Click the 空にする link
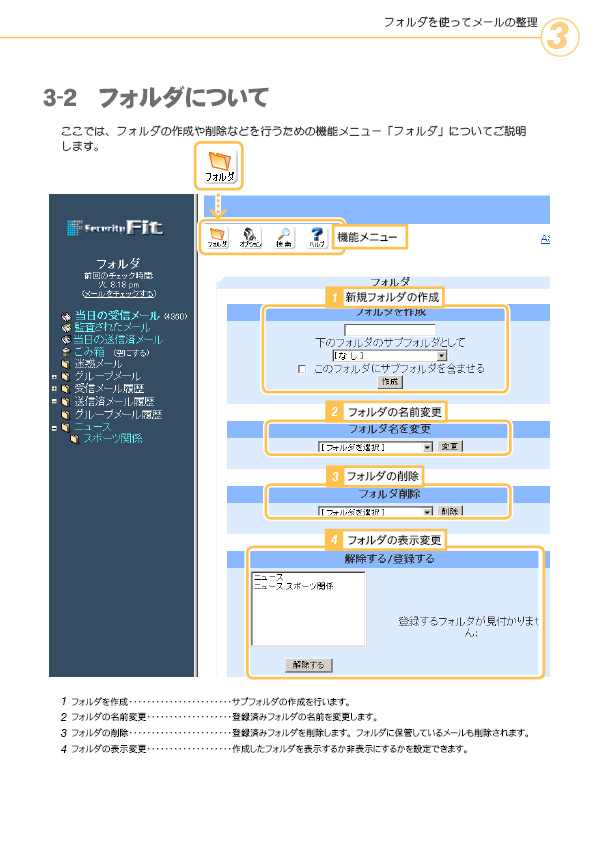Screen dimensions: 595x842 coord(131,353)
